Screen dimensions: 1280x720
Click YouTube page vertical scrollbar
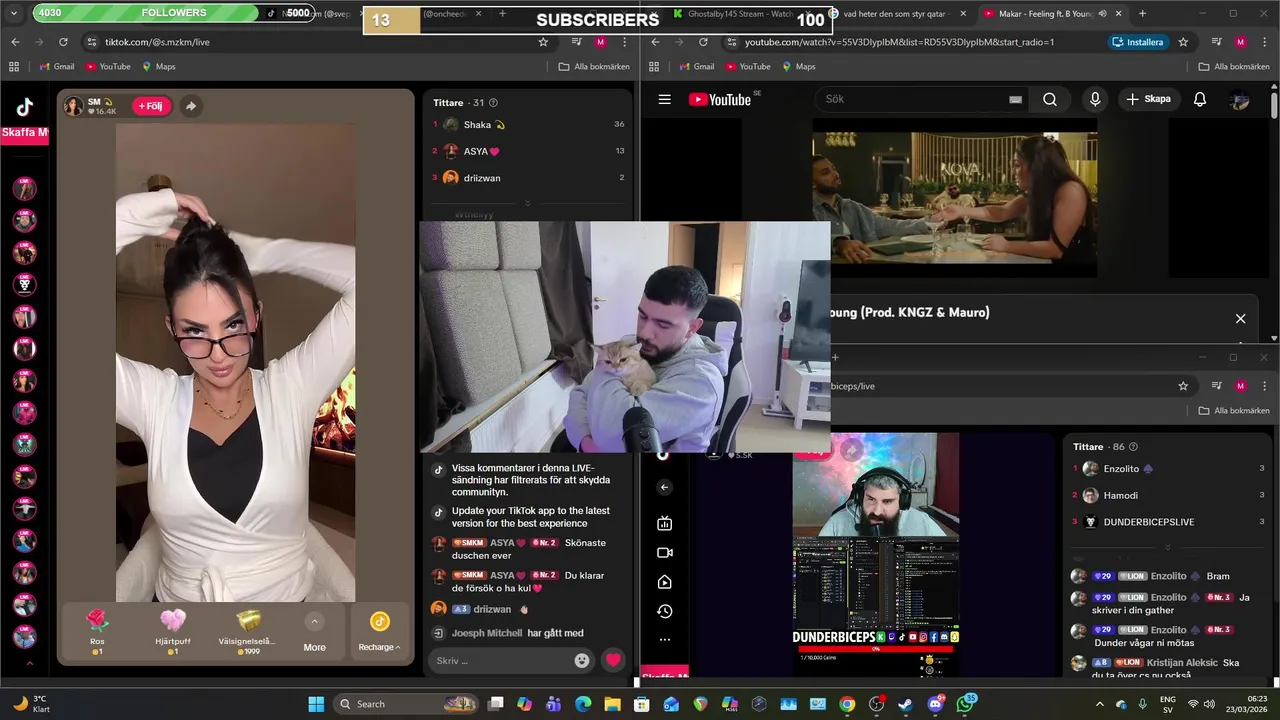[1274, 104]
